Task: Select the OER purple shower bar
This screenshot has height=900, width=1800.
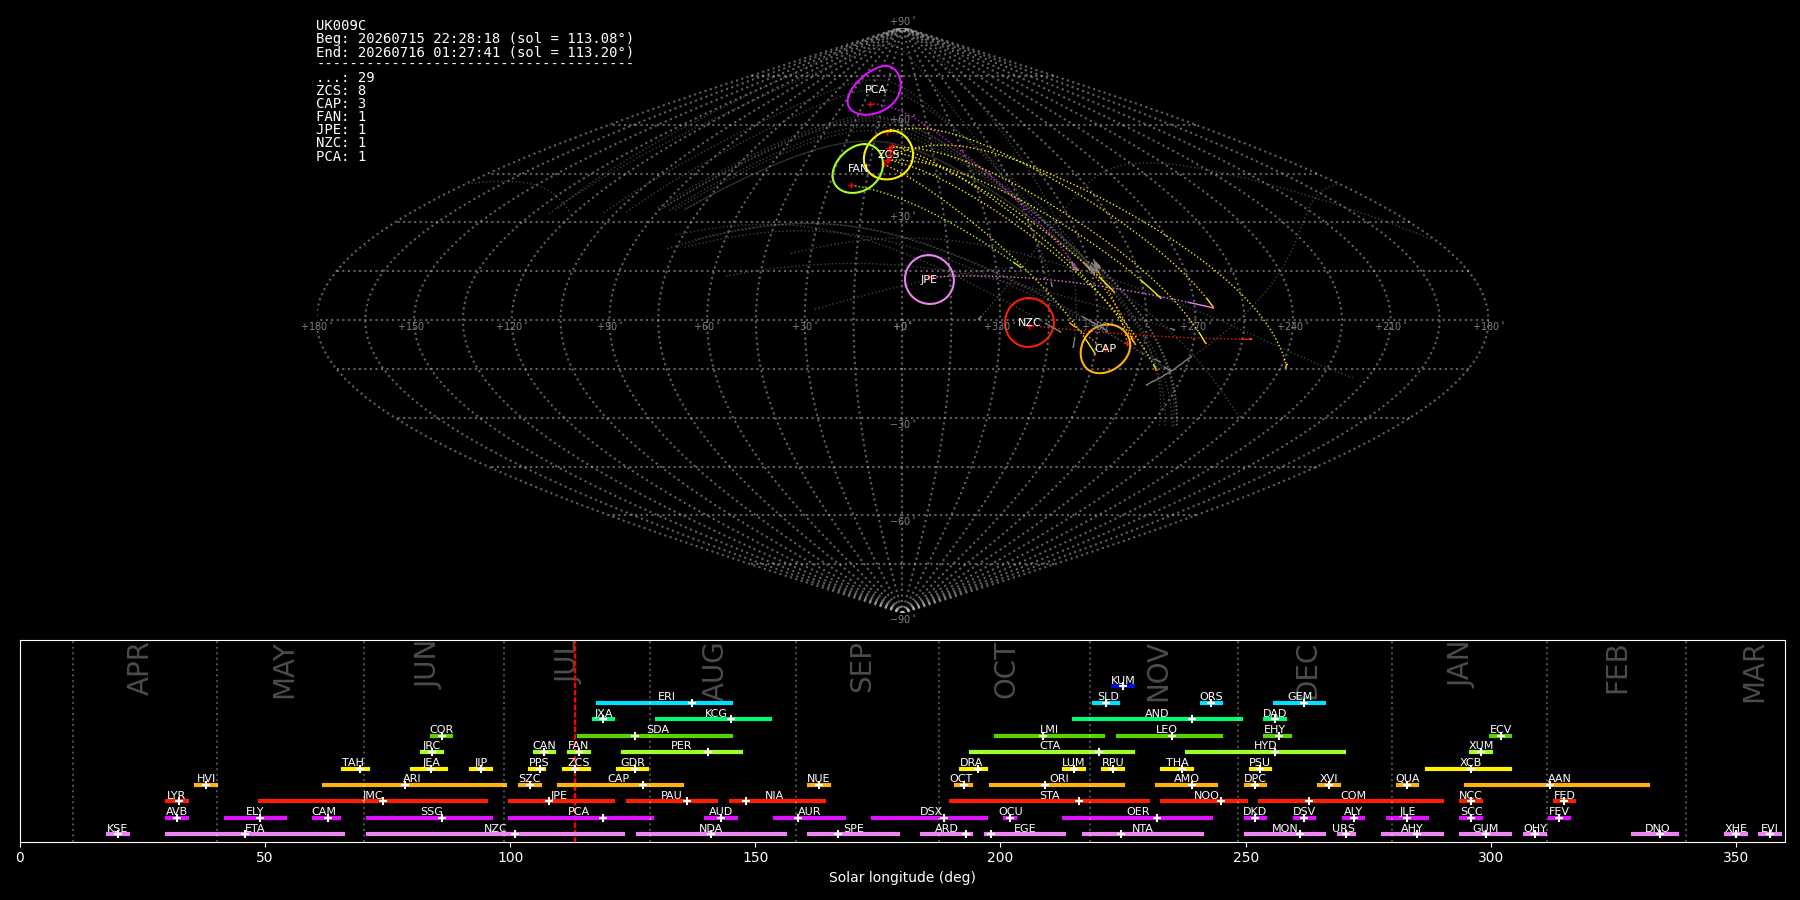Action: click(1137, 818)
